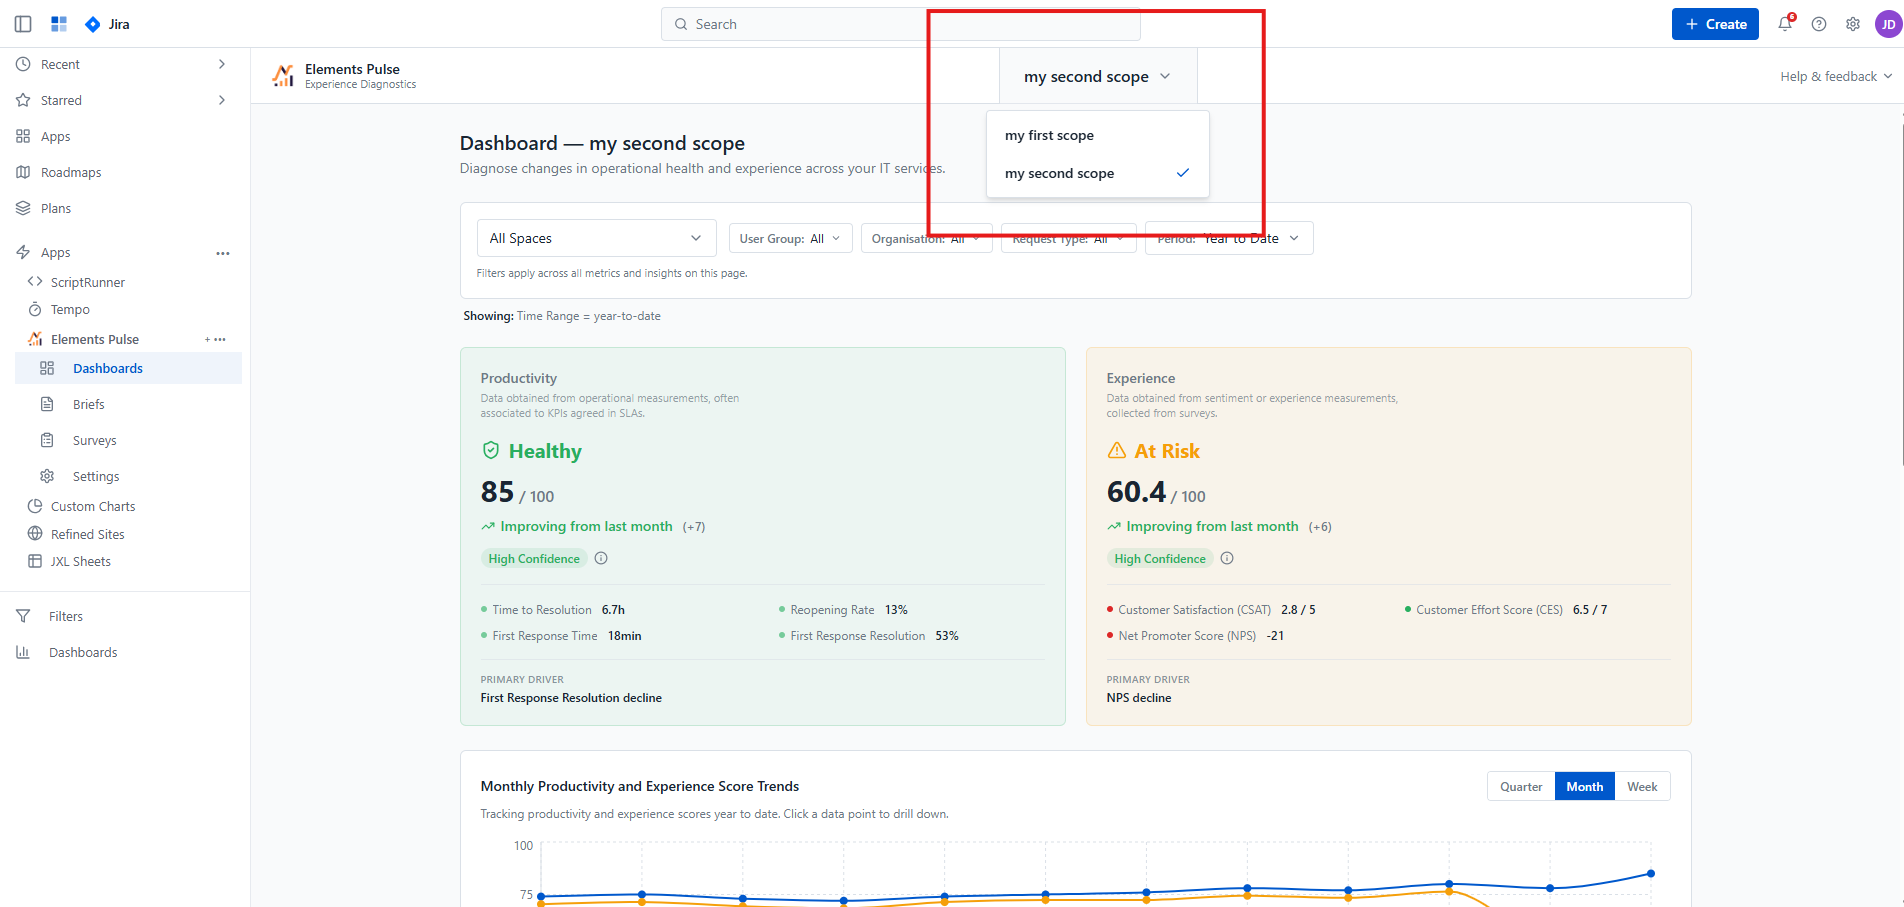
Task: Show info next to Experience High Confidence
Action: coord(1227,559)
